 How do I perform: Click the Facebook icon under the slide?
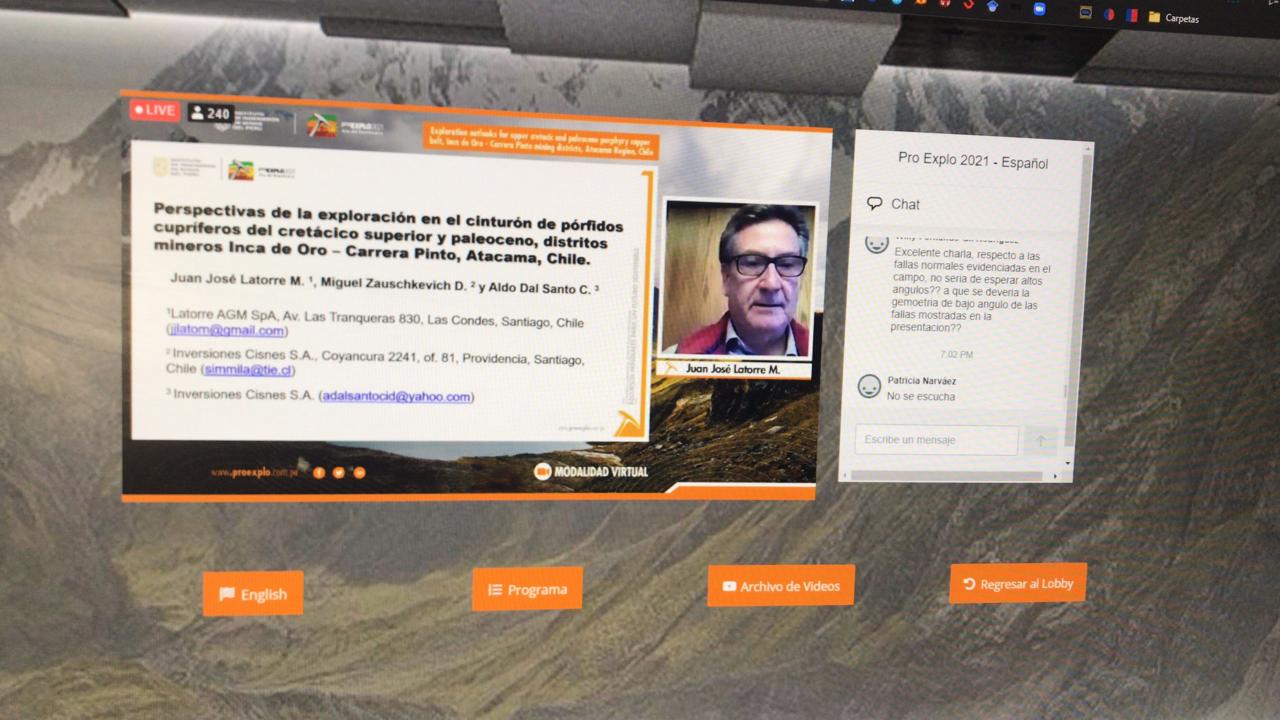[319, 472]
